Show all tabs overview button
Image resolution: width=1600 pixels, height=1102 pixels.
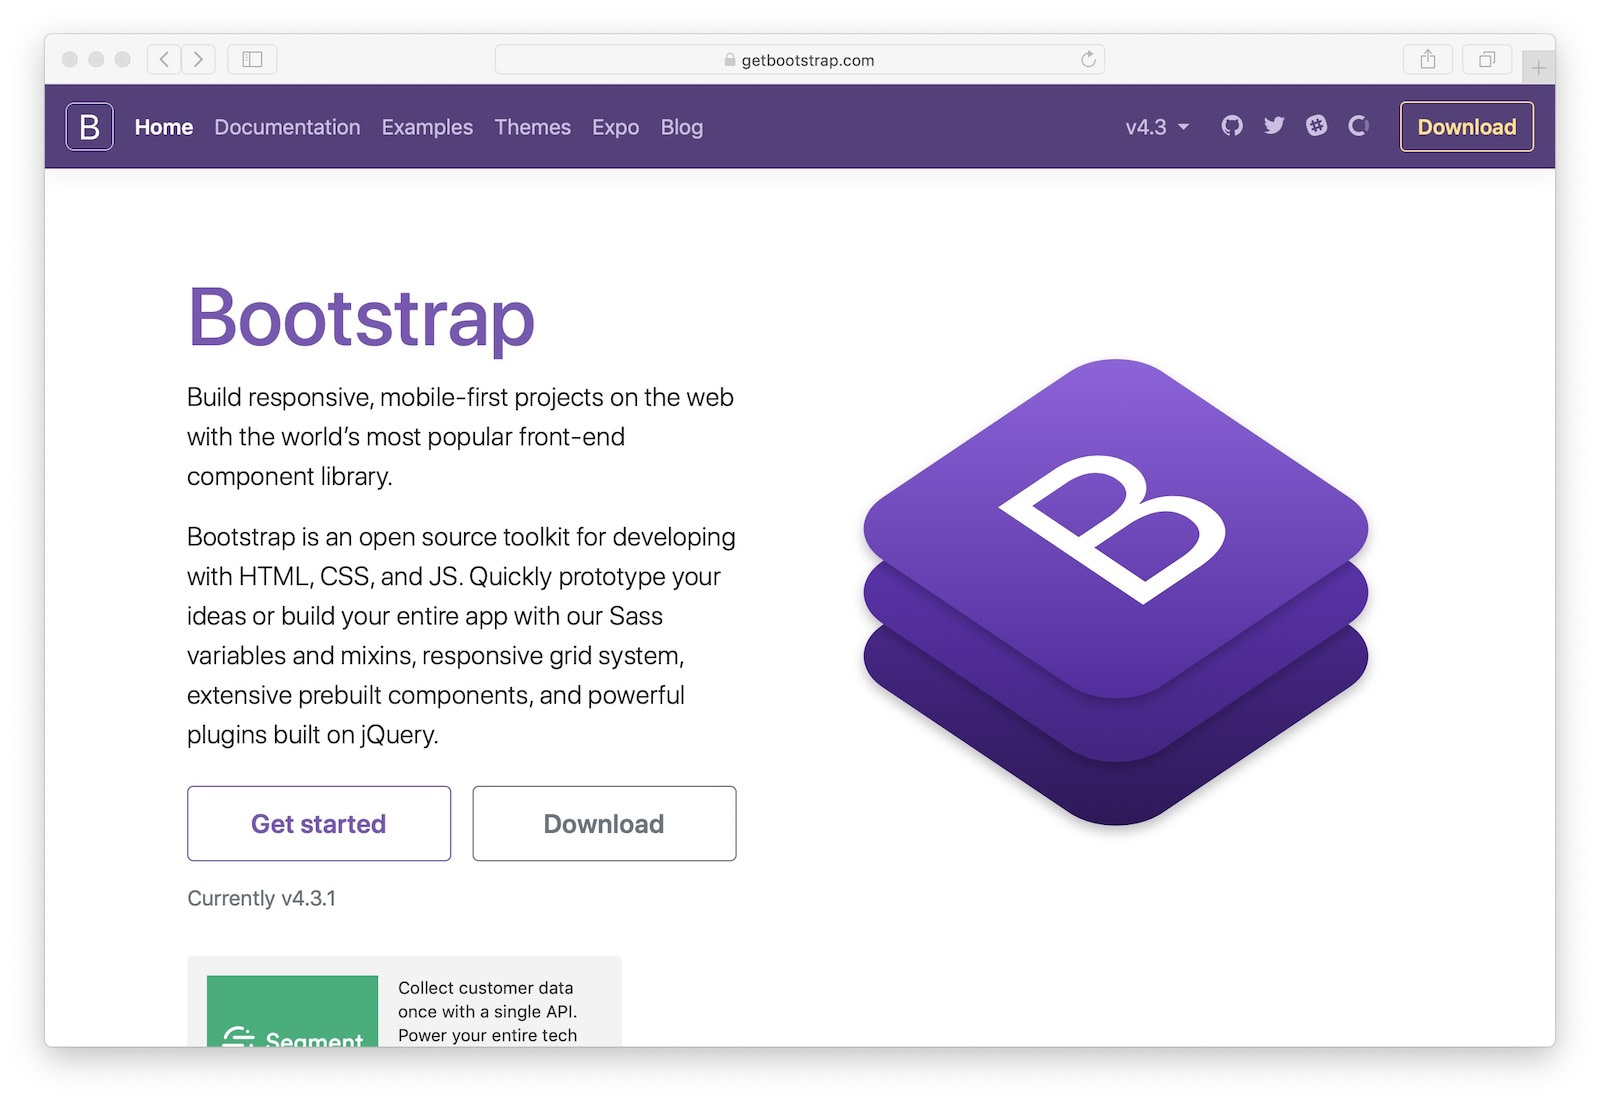click(x=1487, y=59)
